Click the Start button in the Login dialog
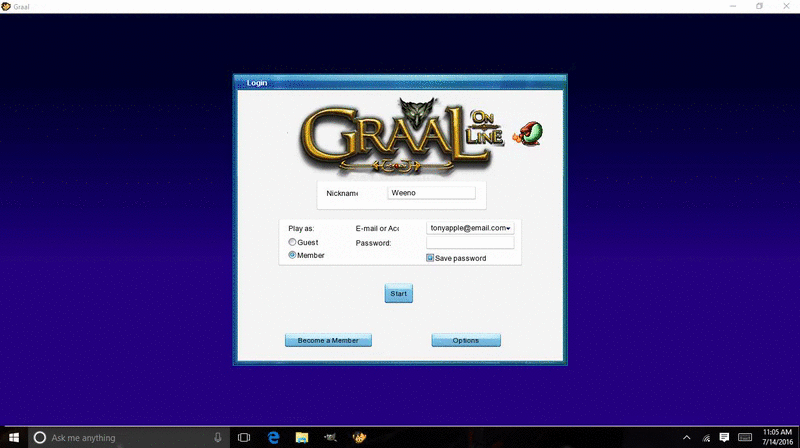800x448 pixels. [x=398, y=293]
